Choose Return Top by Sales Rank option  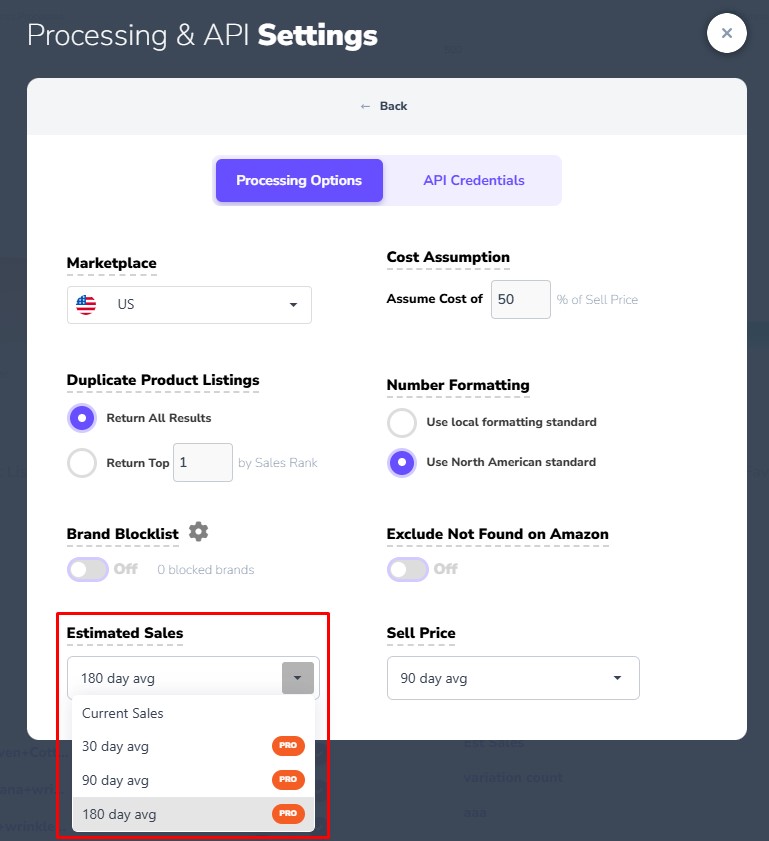pyautogui.click(x=82, y=463)
